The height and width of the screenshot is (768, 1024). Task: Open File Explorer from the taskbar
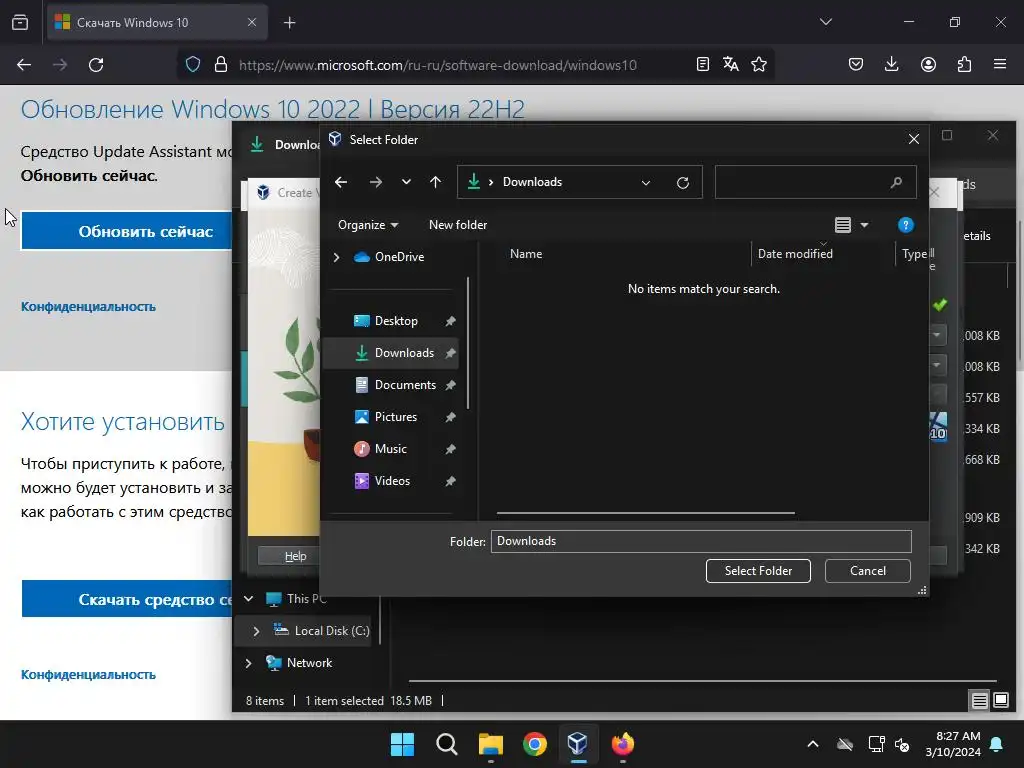tap(490, 744)
